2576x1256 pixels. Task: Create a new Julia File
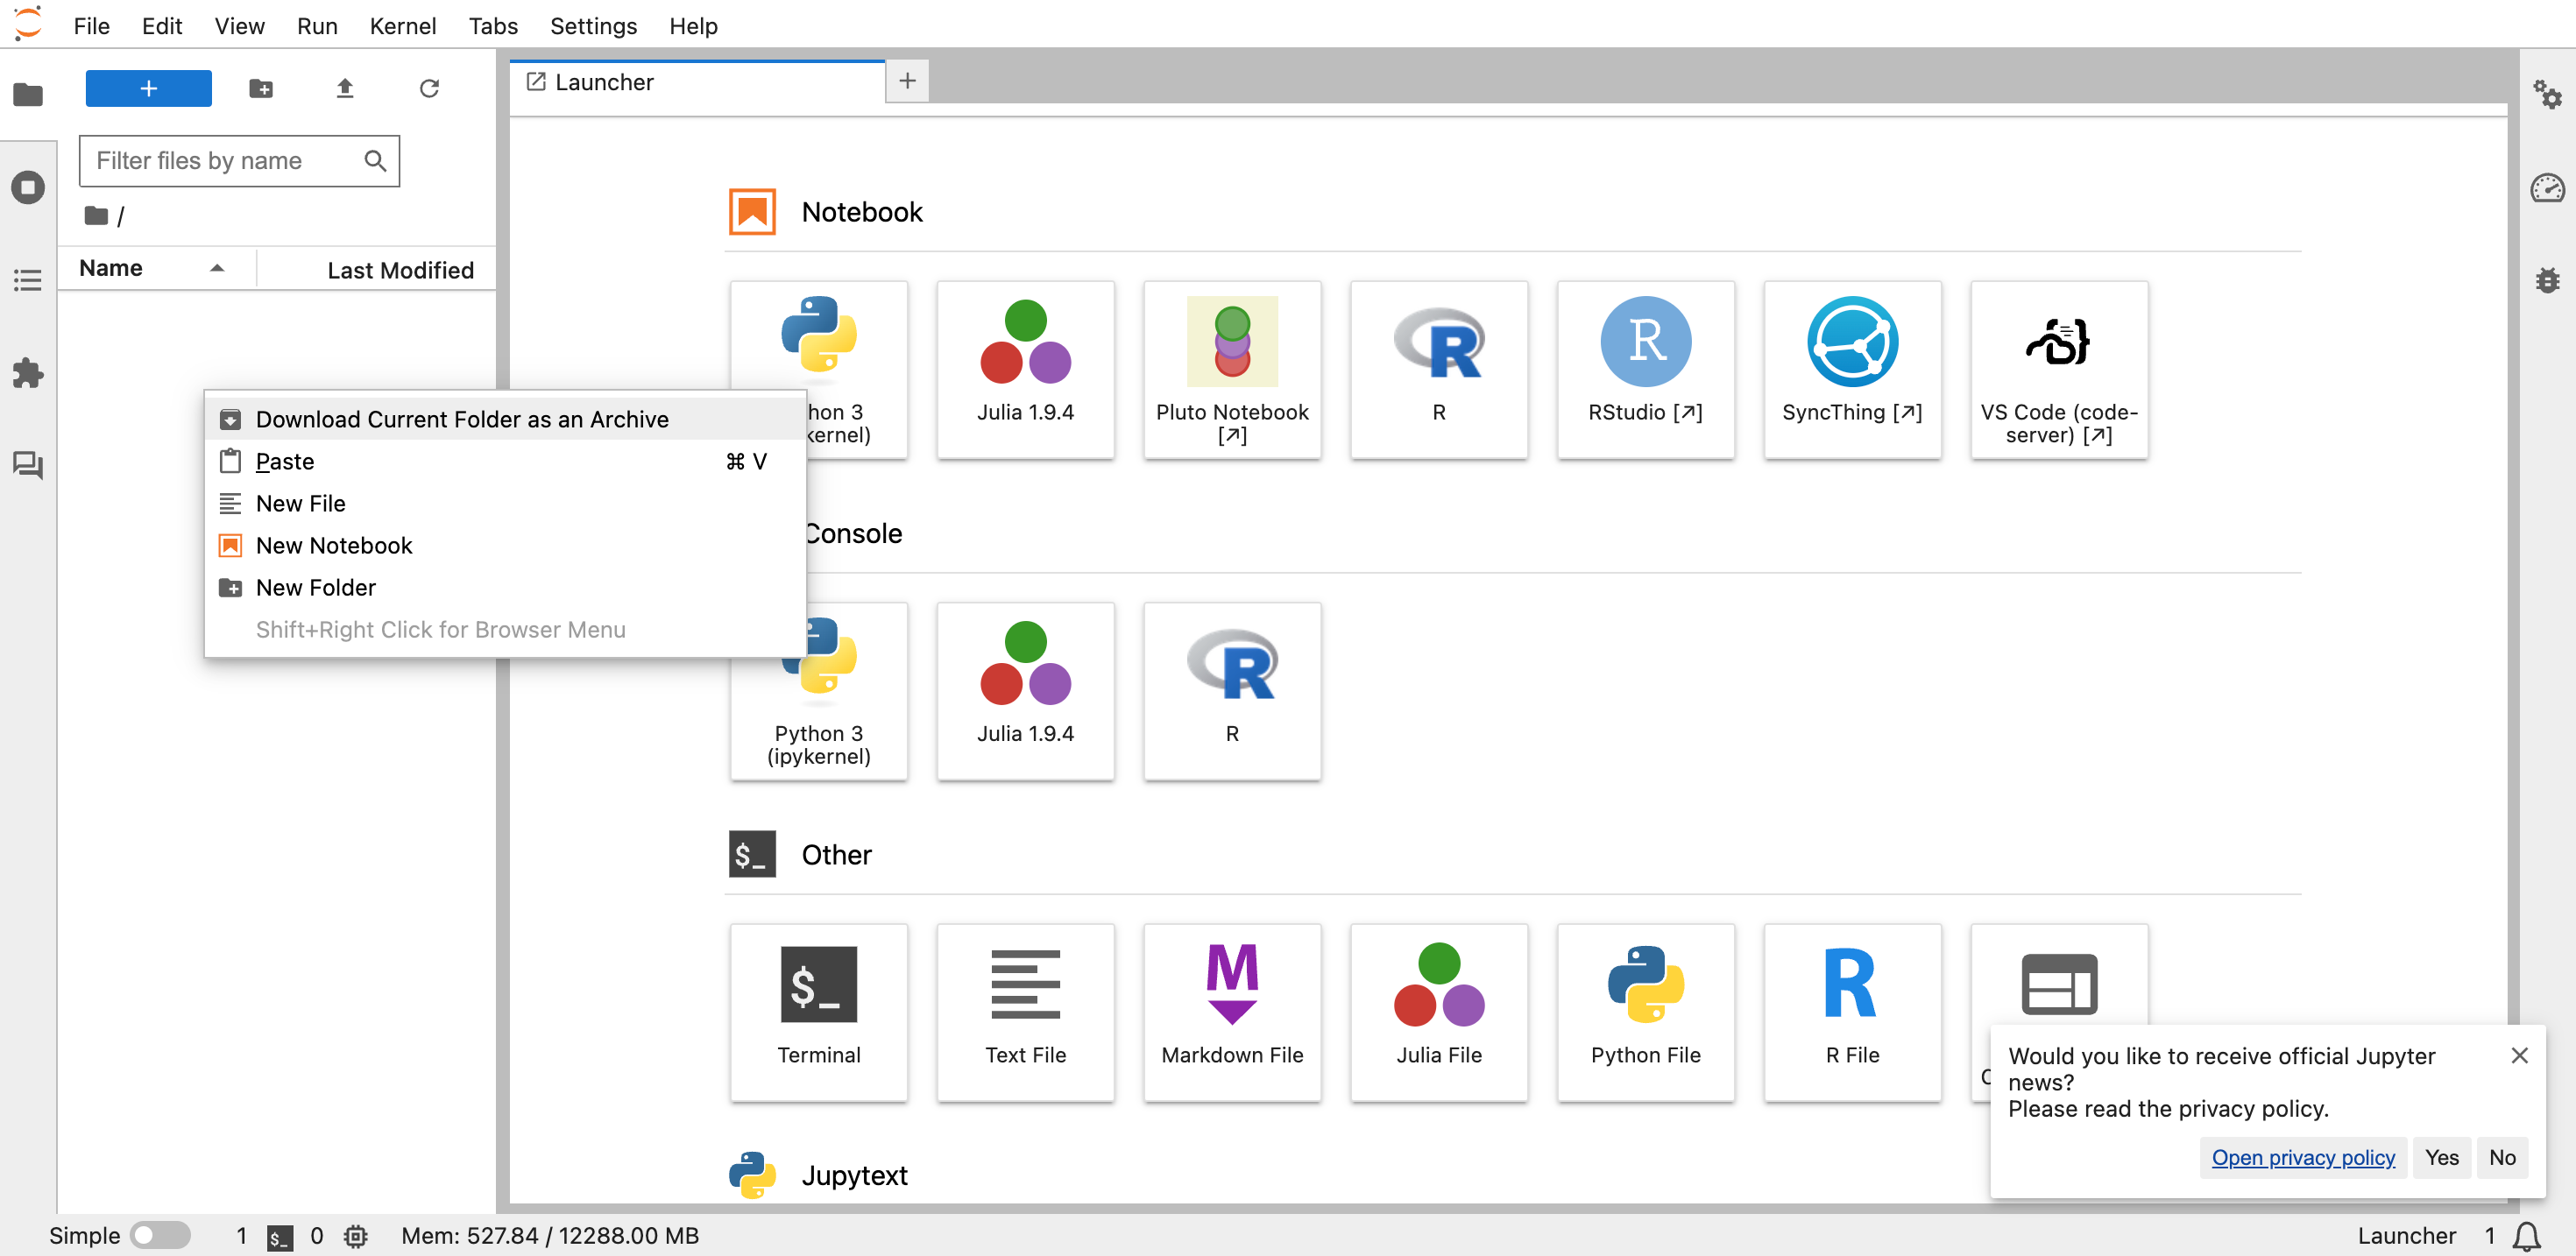point(1439,1012)
